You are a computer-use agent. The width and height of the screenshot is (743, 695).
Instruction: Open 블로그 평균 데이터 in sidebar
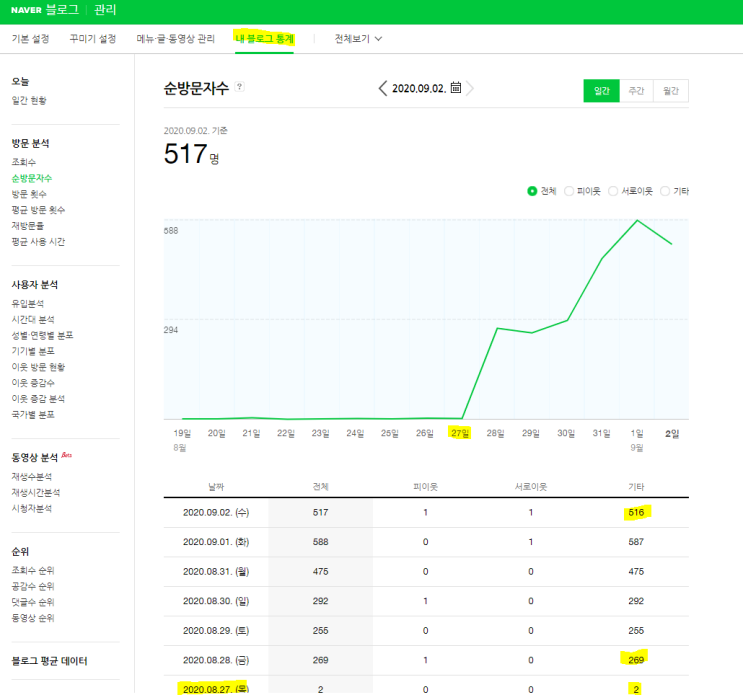point(49,661)
